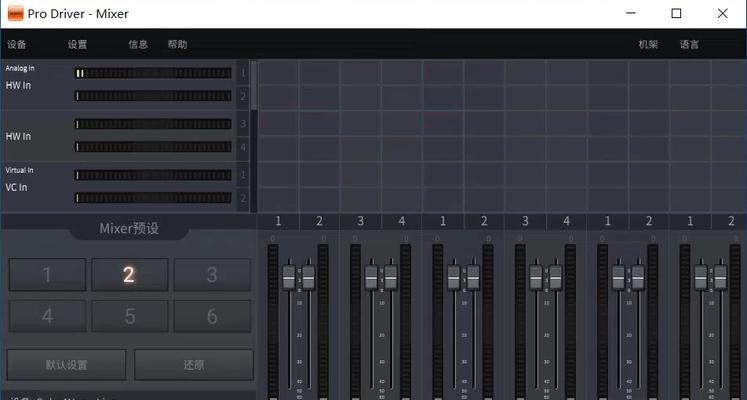Screen dimensions: 747x400
Task: Open the 信息 menu
Action: 138,44
